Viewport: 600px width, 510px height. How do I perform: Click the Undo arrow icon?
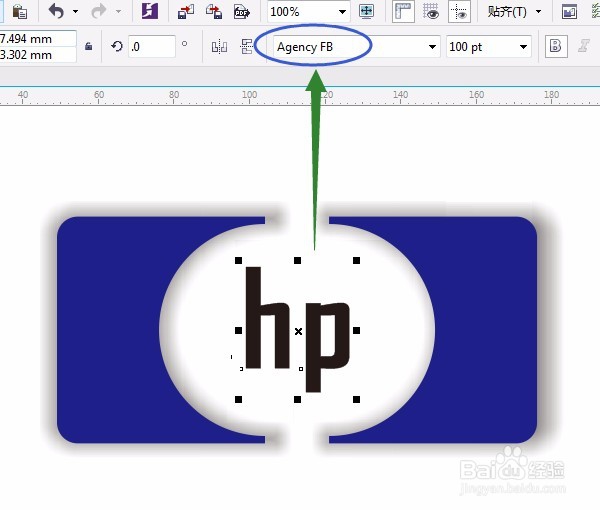[x=56, y=11]
